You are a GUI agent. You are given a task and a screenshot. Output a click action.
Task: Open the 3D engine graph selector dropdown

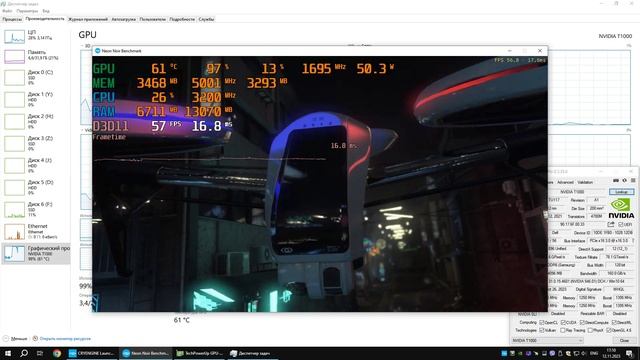tap(86, 46)
